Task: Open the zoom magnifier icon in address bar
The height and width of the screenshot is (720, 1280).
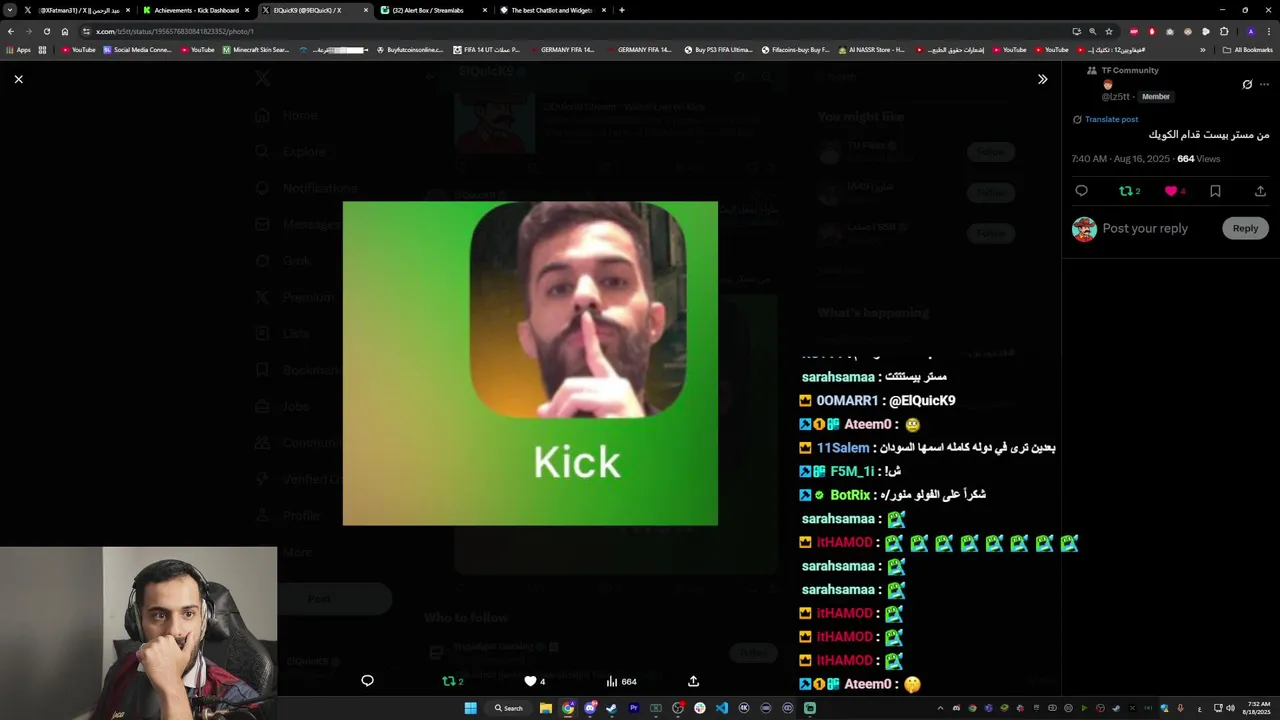Action: click(1092, 31)
